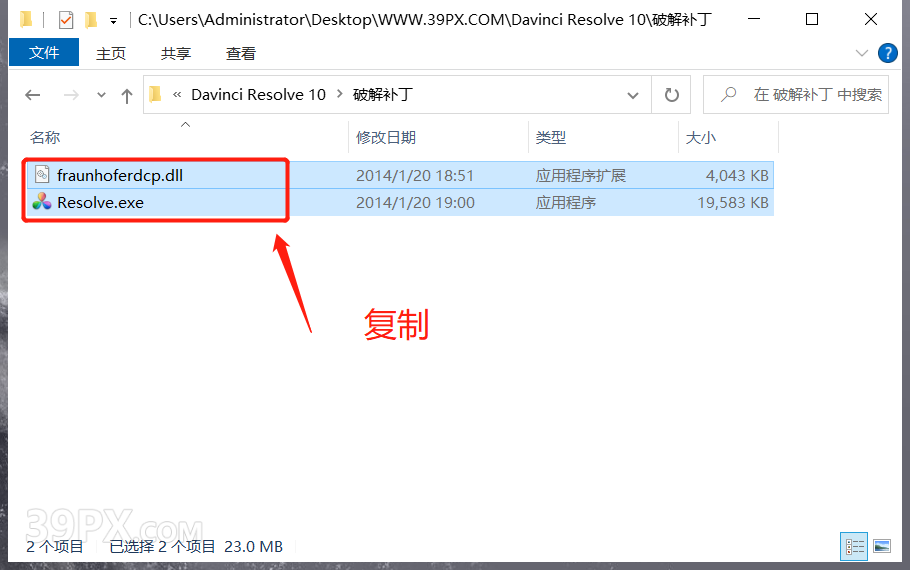Viewport: 910px width, 570px height.
Task: Maximize the Explorer window
Action: 812,19
